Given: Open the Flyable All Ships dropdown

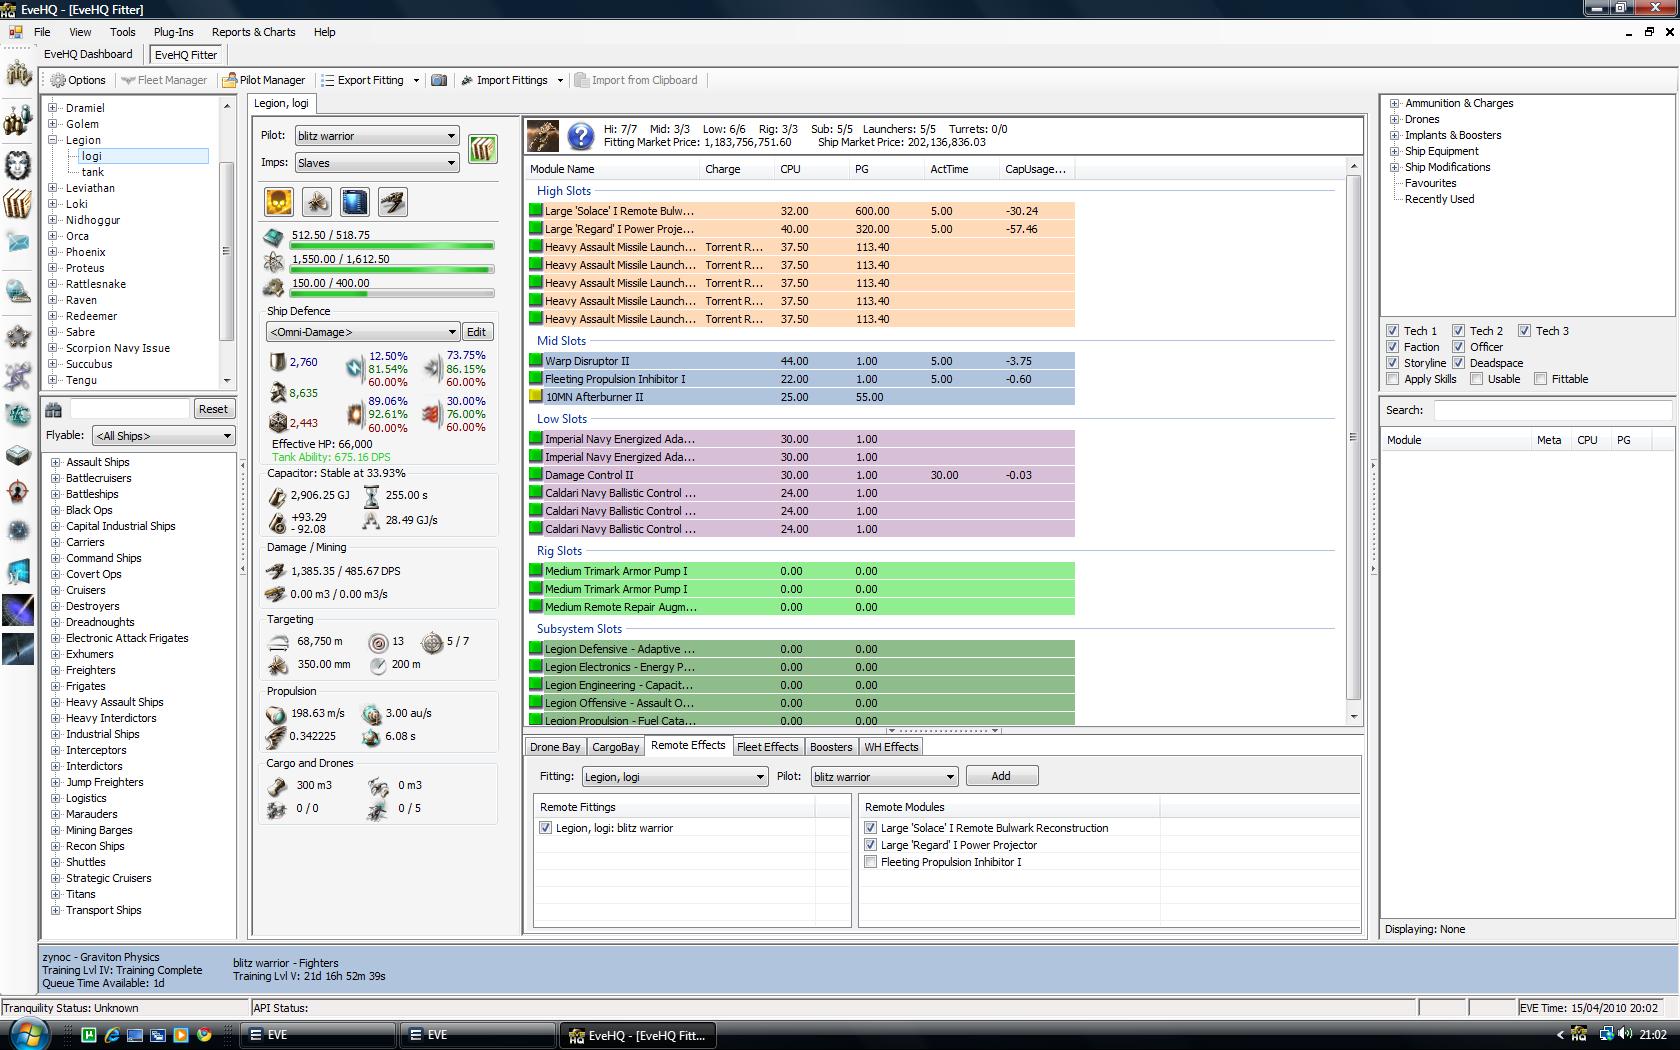Looking at the screenshot, I should click(x=163, y=436).
